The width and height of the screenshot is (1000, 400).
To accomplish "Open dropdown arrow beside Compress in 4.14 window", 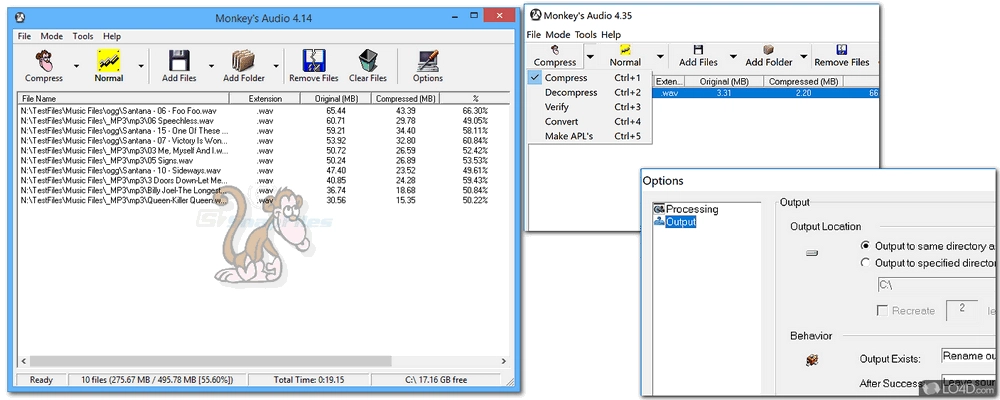I will (x=77, y=65).
